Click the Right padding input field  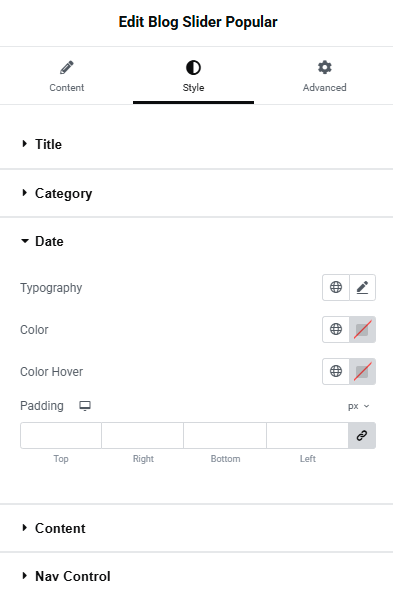pyautogui.click(x=143, y=436)
